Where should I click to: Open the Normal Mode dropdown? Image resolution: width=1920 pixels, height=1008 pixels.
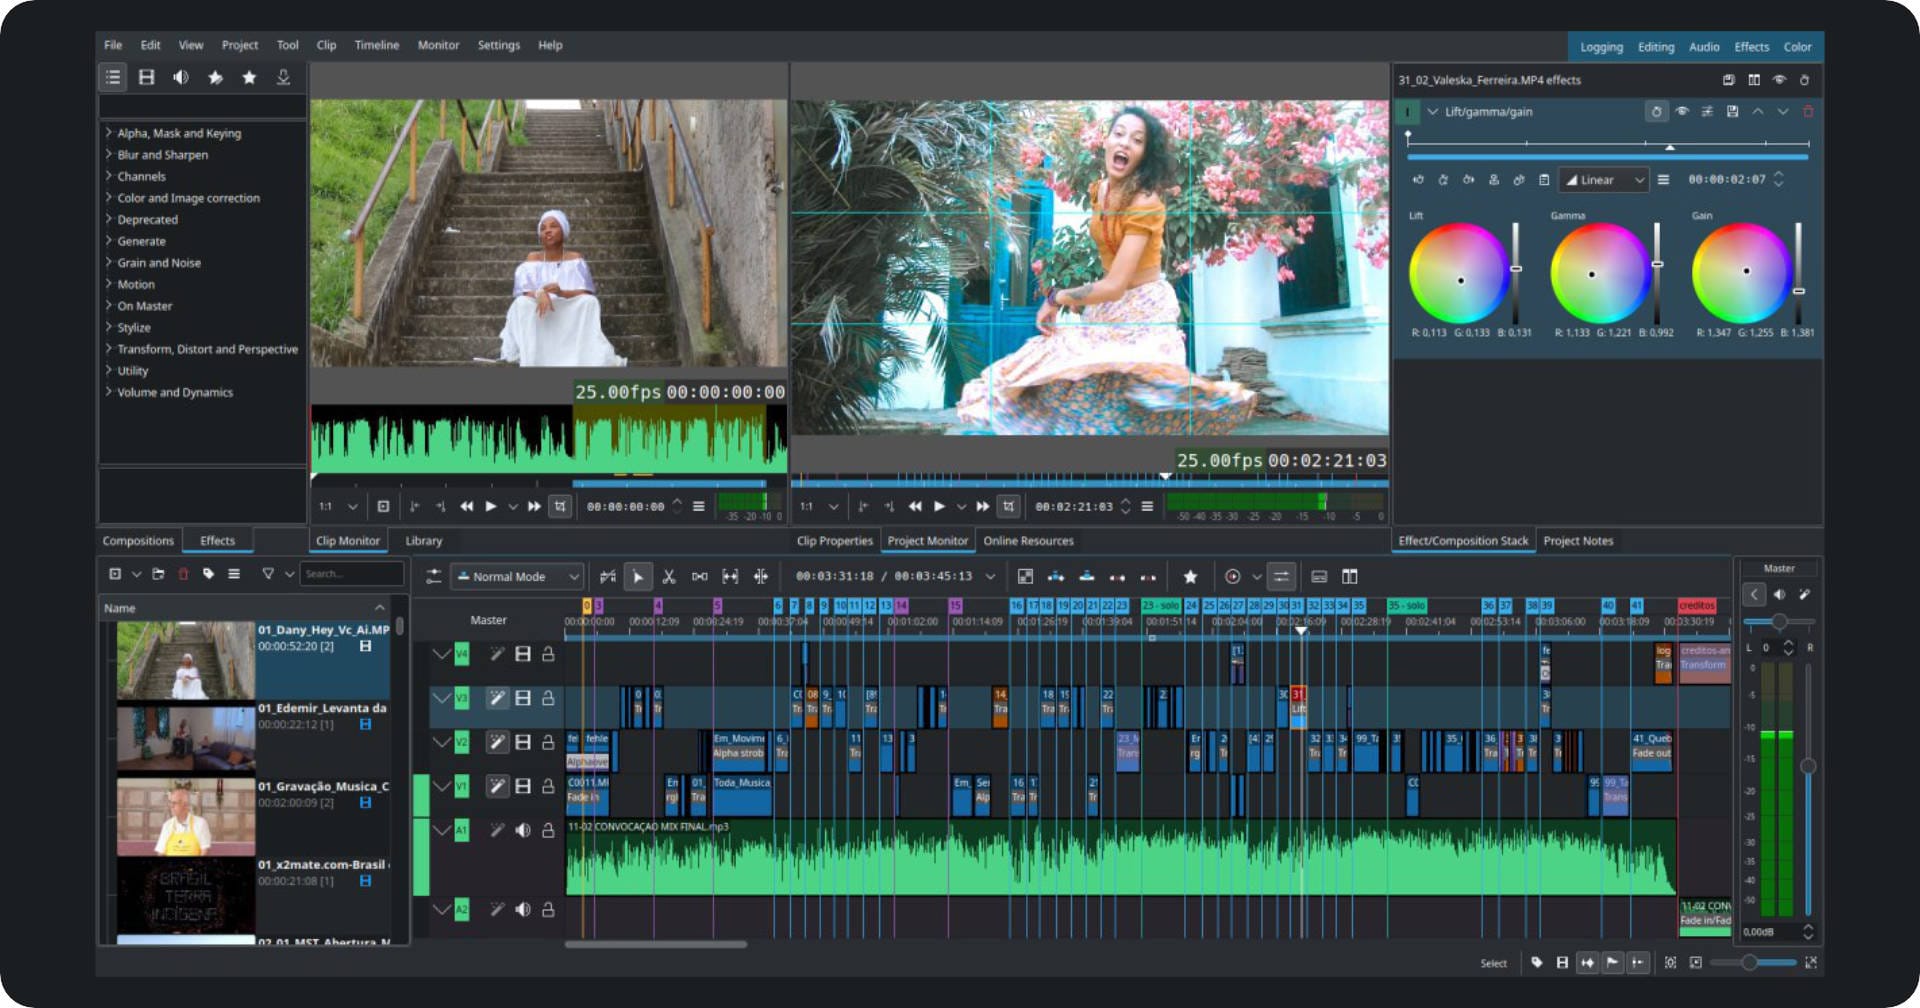[x=517, y=576]
